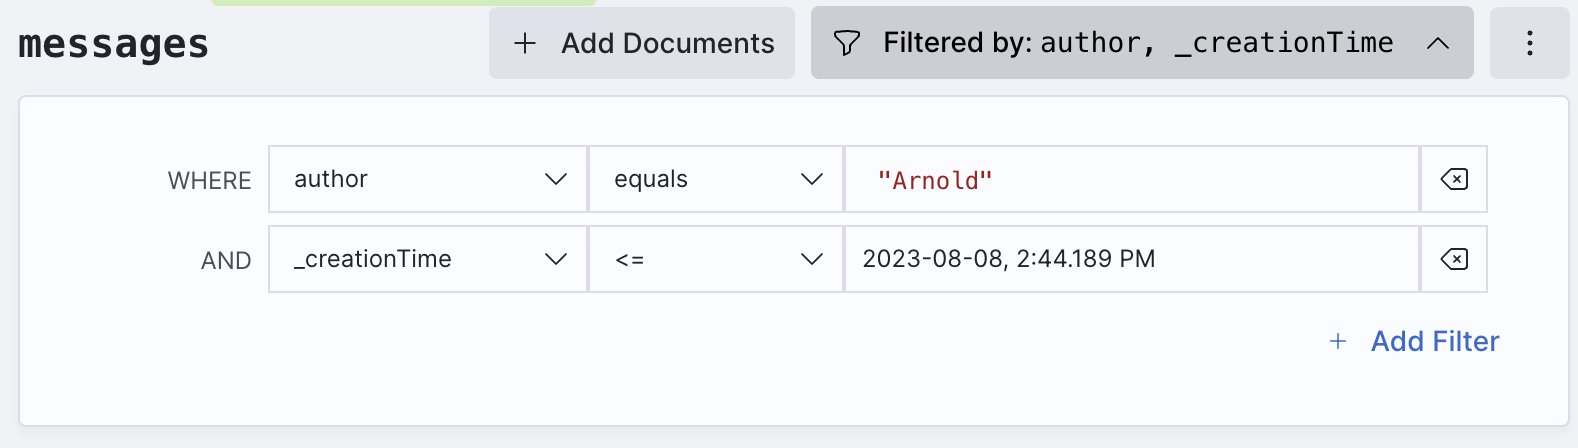Collapse the filter panel with the up chevron
The width and height of the screenshot is (1578, 448).
click(1438, 43)
